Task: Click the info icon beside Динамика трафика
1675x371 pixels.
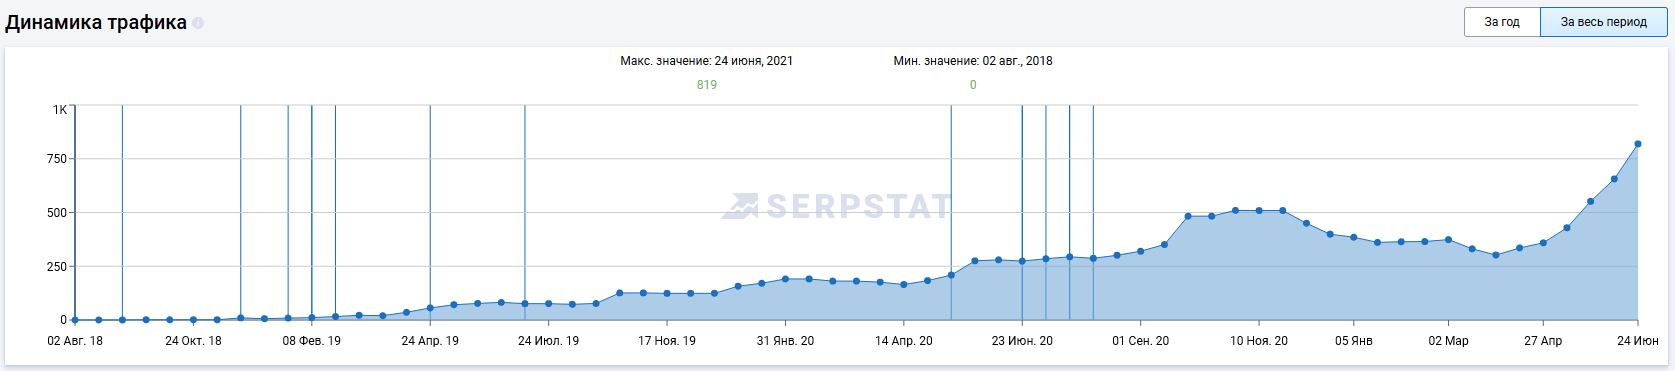Action: [198, 23]
